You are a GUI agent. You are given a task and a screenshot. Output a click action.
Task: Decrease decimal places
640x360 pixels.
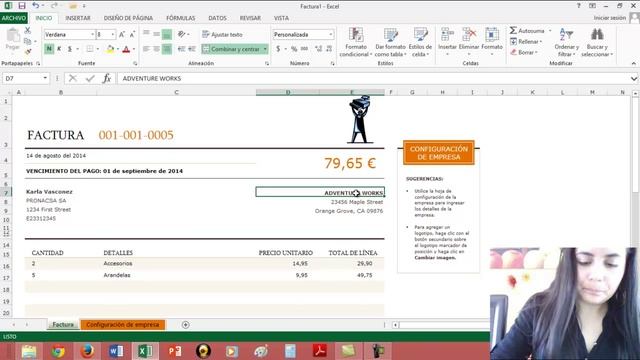point(329,49)
